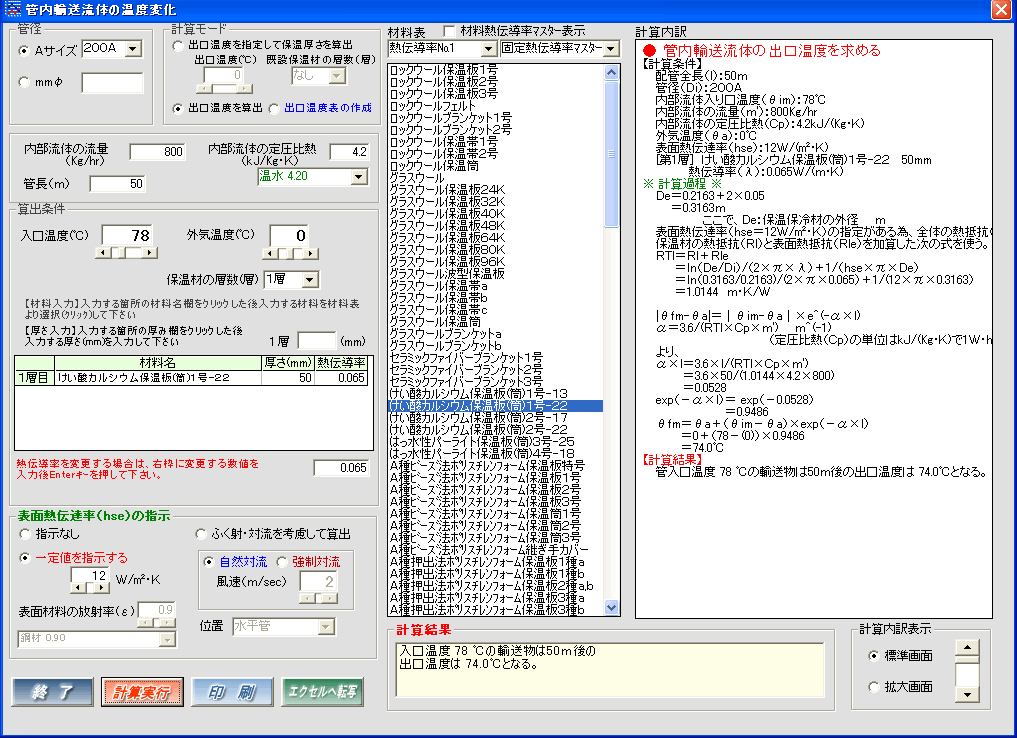Open the Aサイズ 200A dropdown

click(x=136, y=48)
